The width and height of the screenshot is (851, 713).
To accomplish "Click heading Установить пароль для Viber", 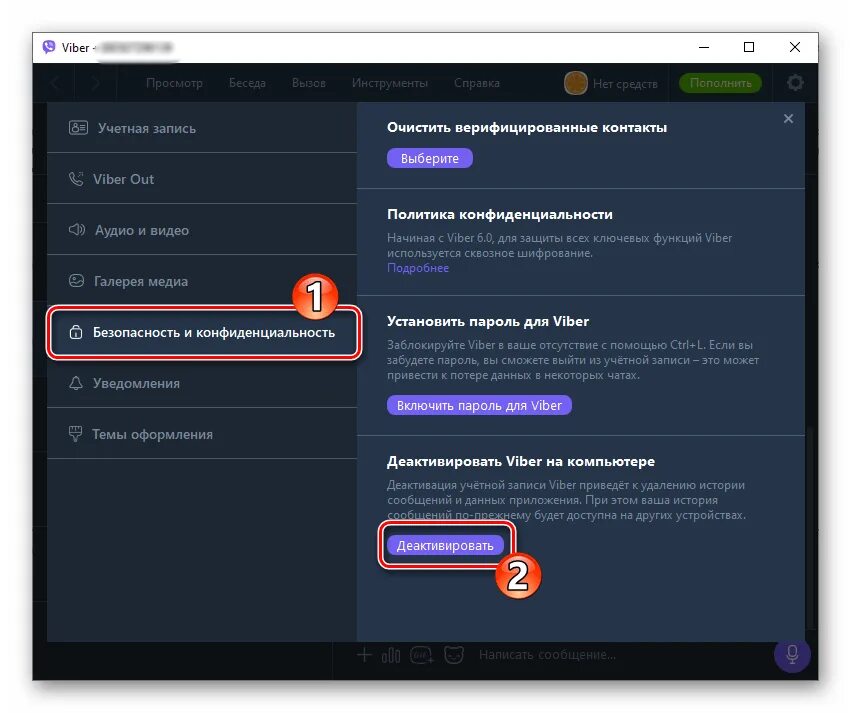I will pyautogui.click(x=487, y=321).
